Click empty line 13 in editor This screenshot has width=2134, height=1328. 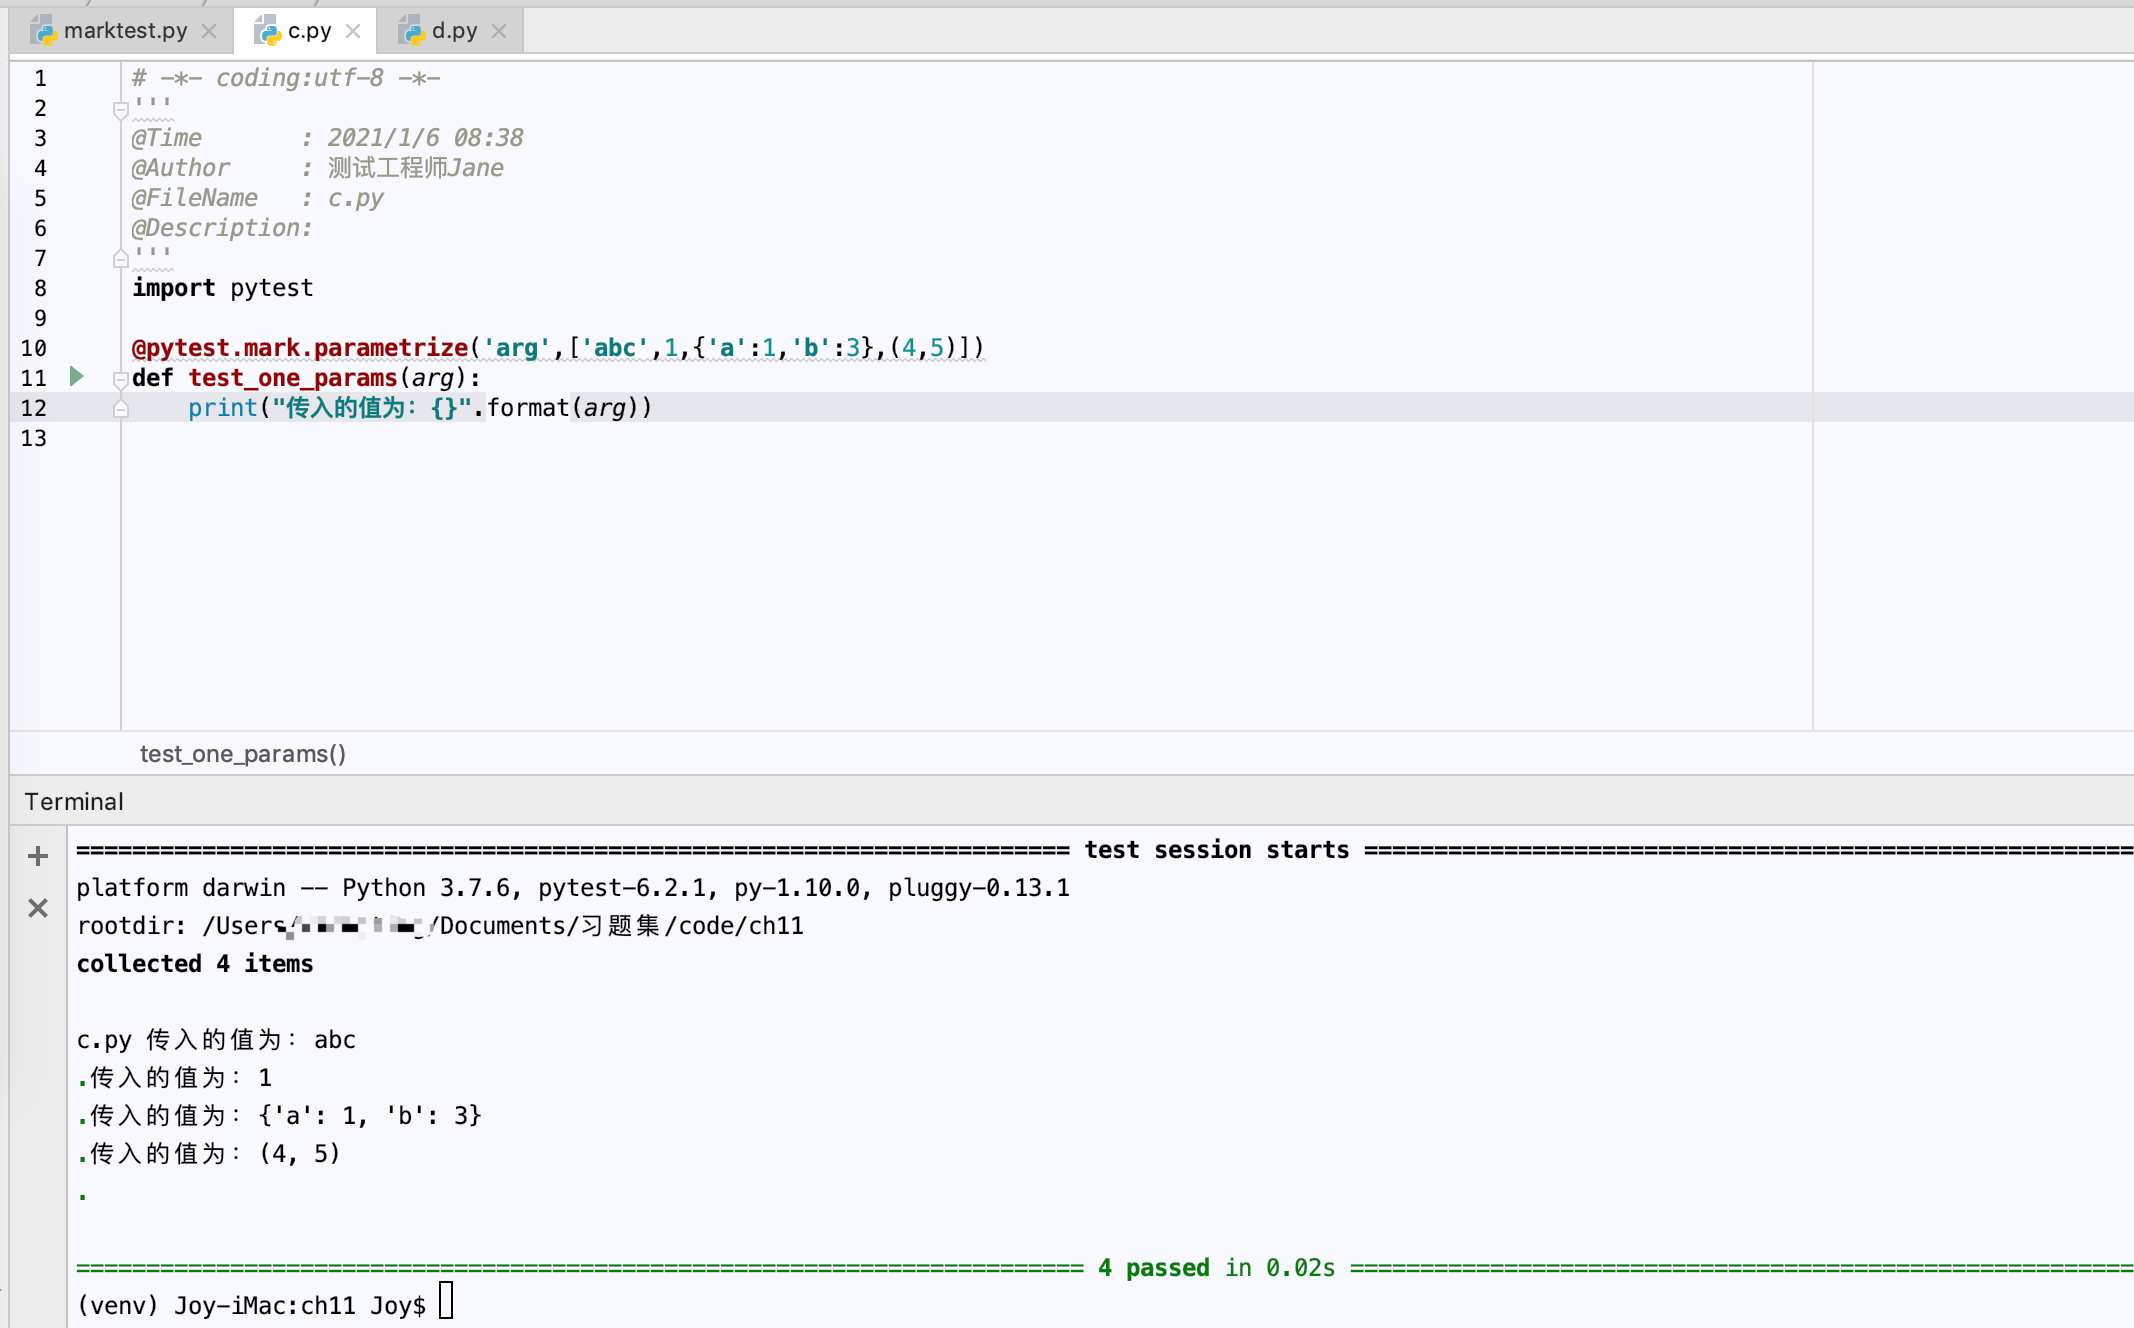(x=600, y=438)
